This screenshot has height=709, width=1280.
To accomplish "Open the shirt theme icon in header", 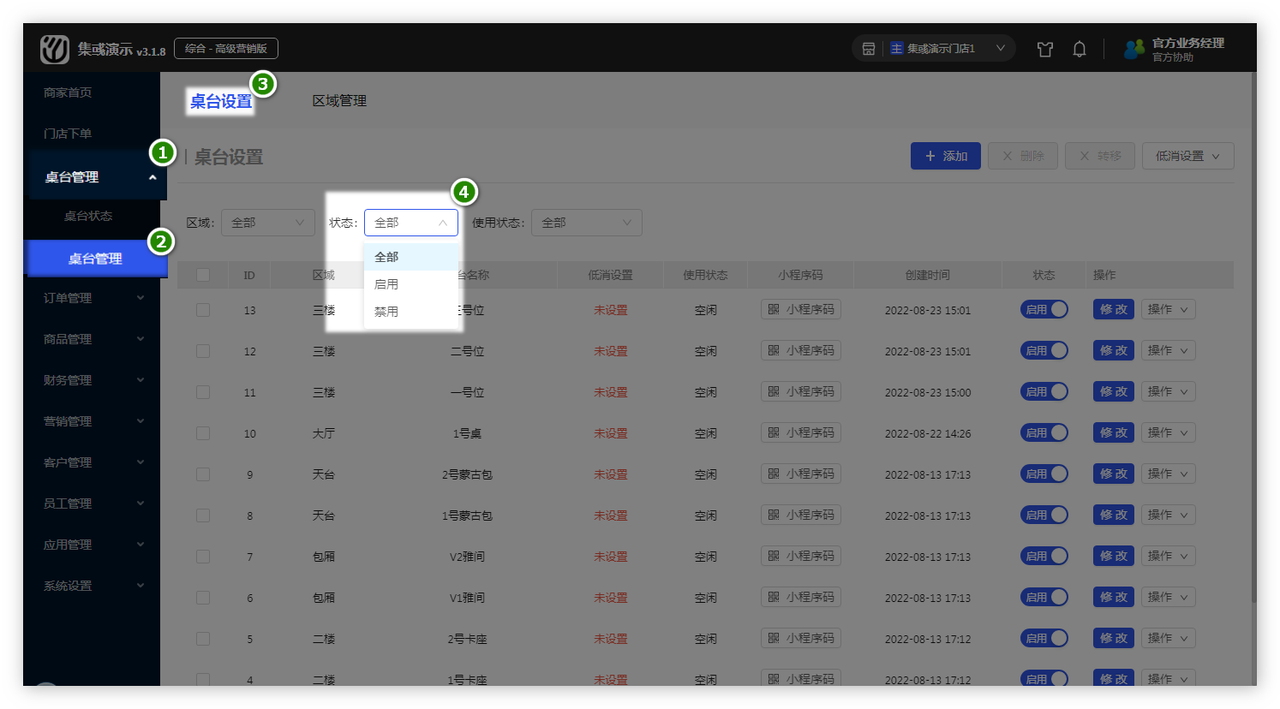I will tap(1045, 49).
